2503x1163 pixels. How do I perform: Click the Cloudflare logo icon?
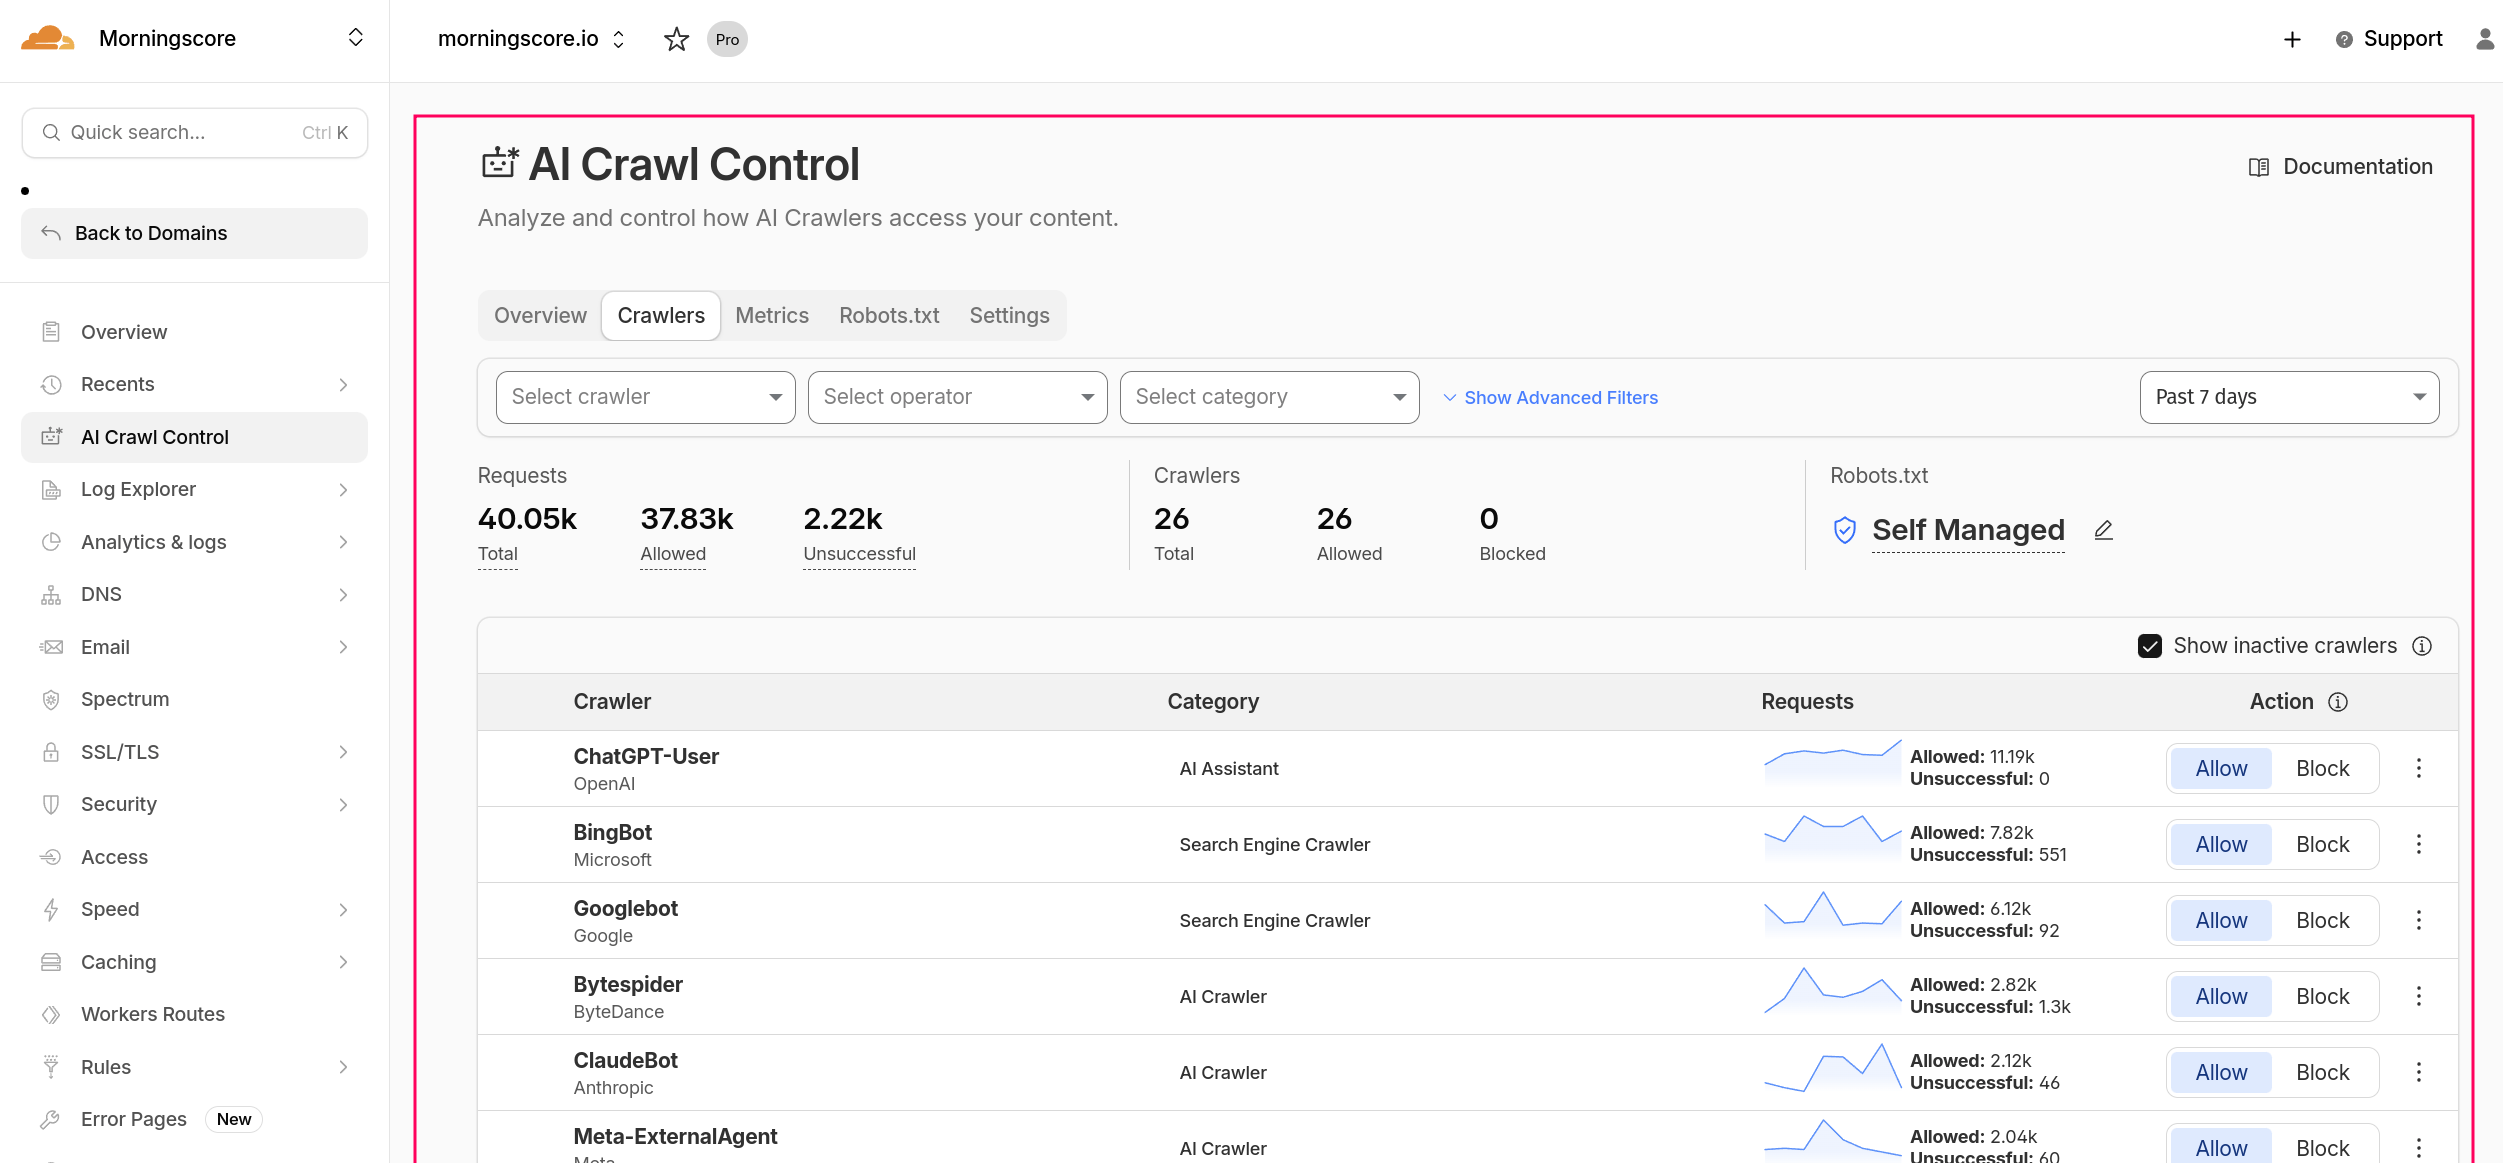click(x=47, y=38)
